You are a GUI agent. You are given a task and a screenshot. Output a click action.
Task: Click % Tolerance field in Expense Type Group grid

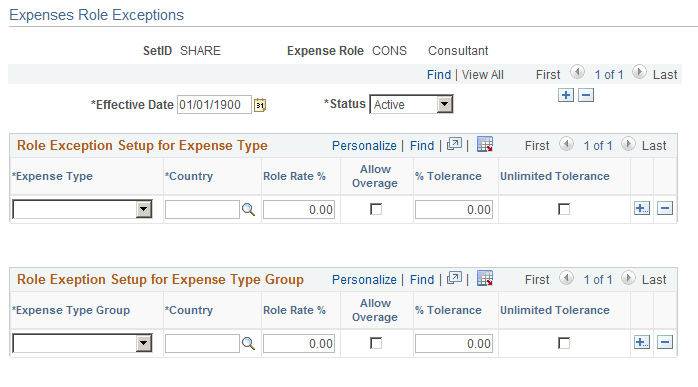coord(454,343)
